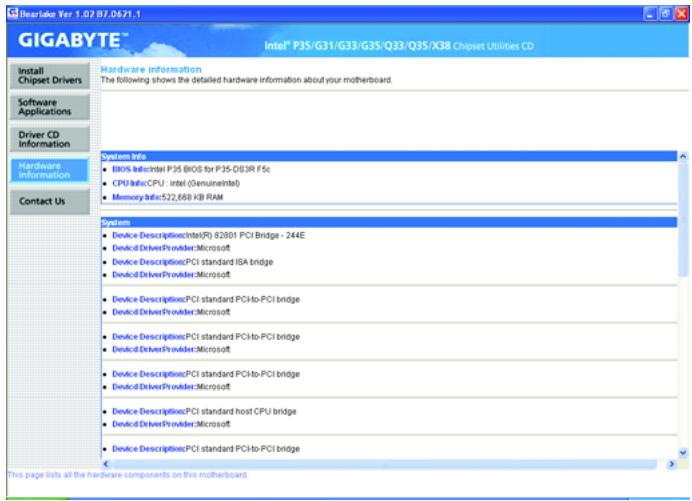Click the Bearlake Ver 1.02 title text

80,14
